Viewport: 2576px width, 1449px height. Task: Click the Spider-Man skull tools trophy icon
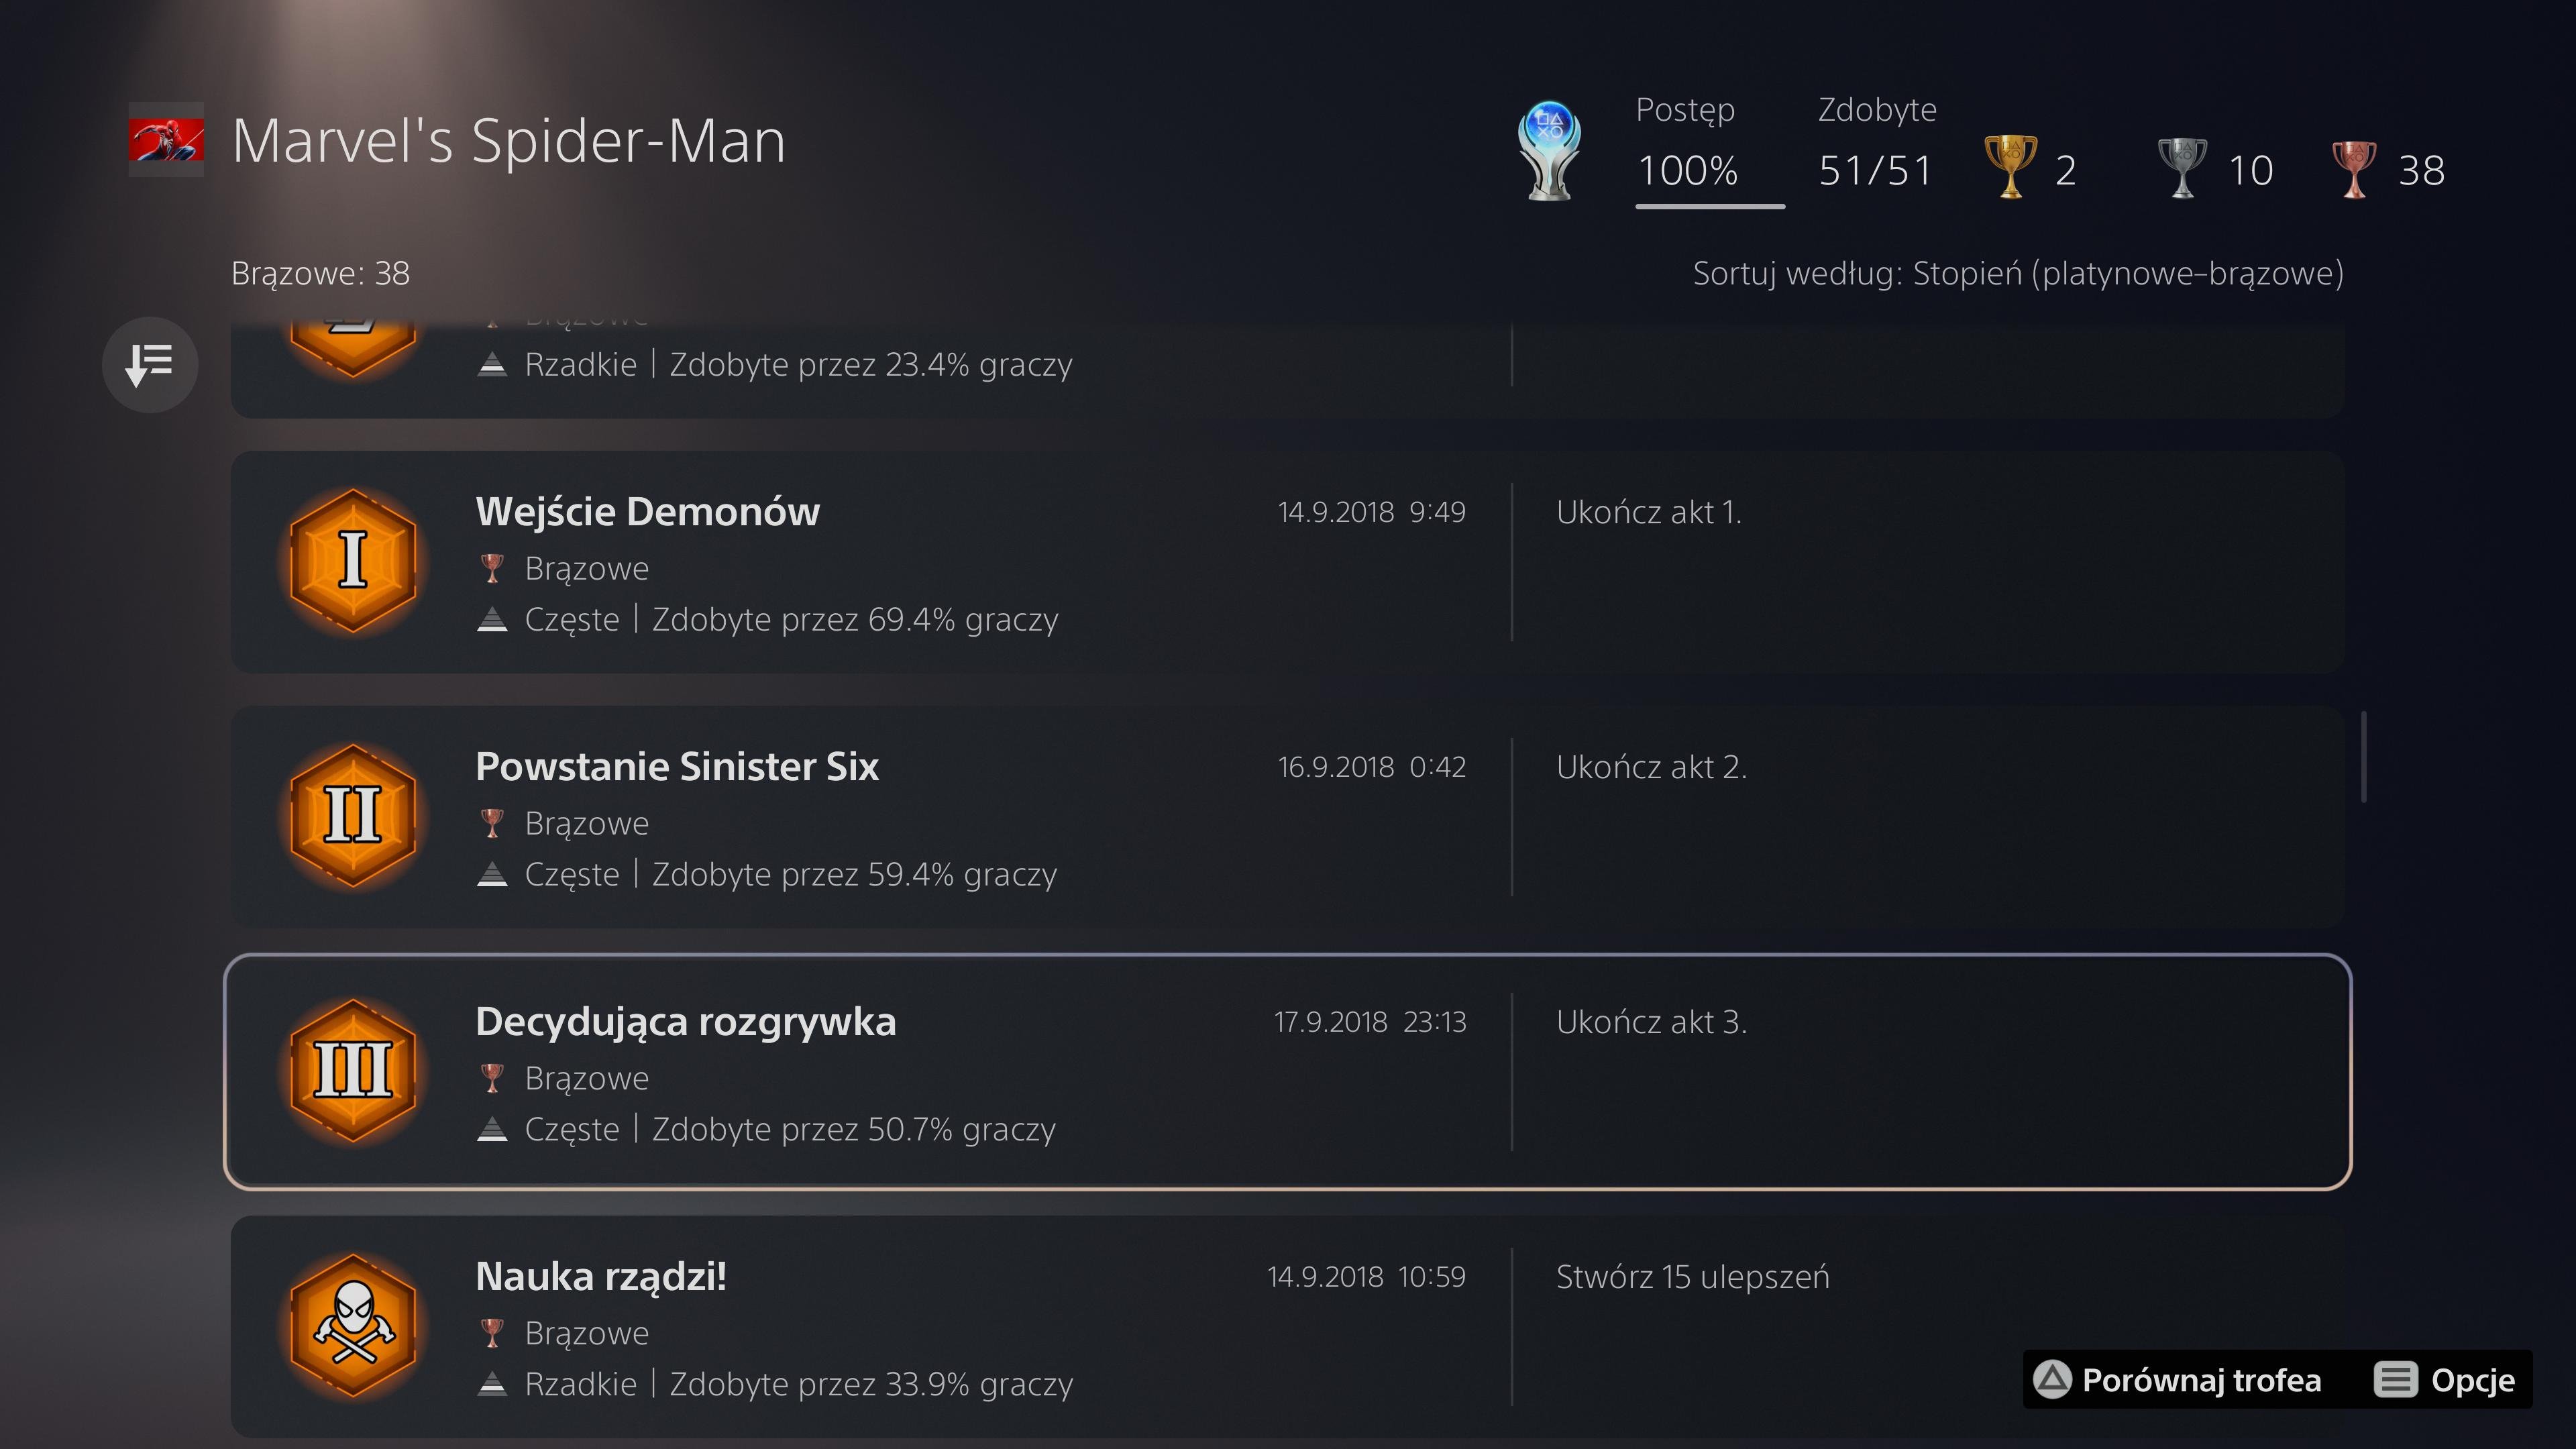point(353,1326)
